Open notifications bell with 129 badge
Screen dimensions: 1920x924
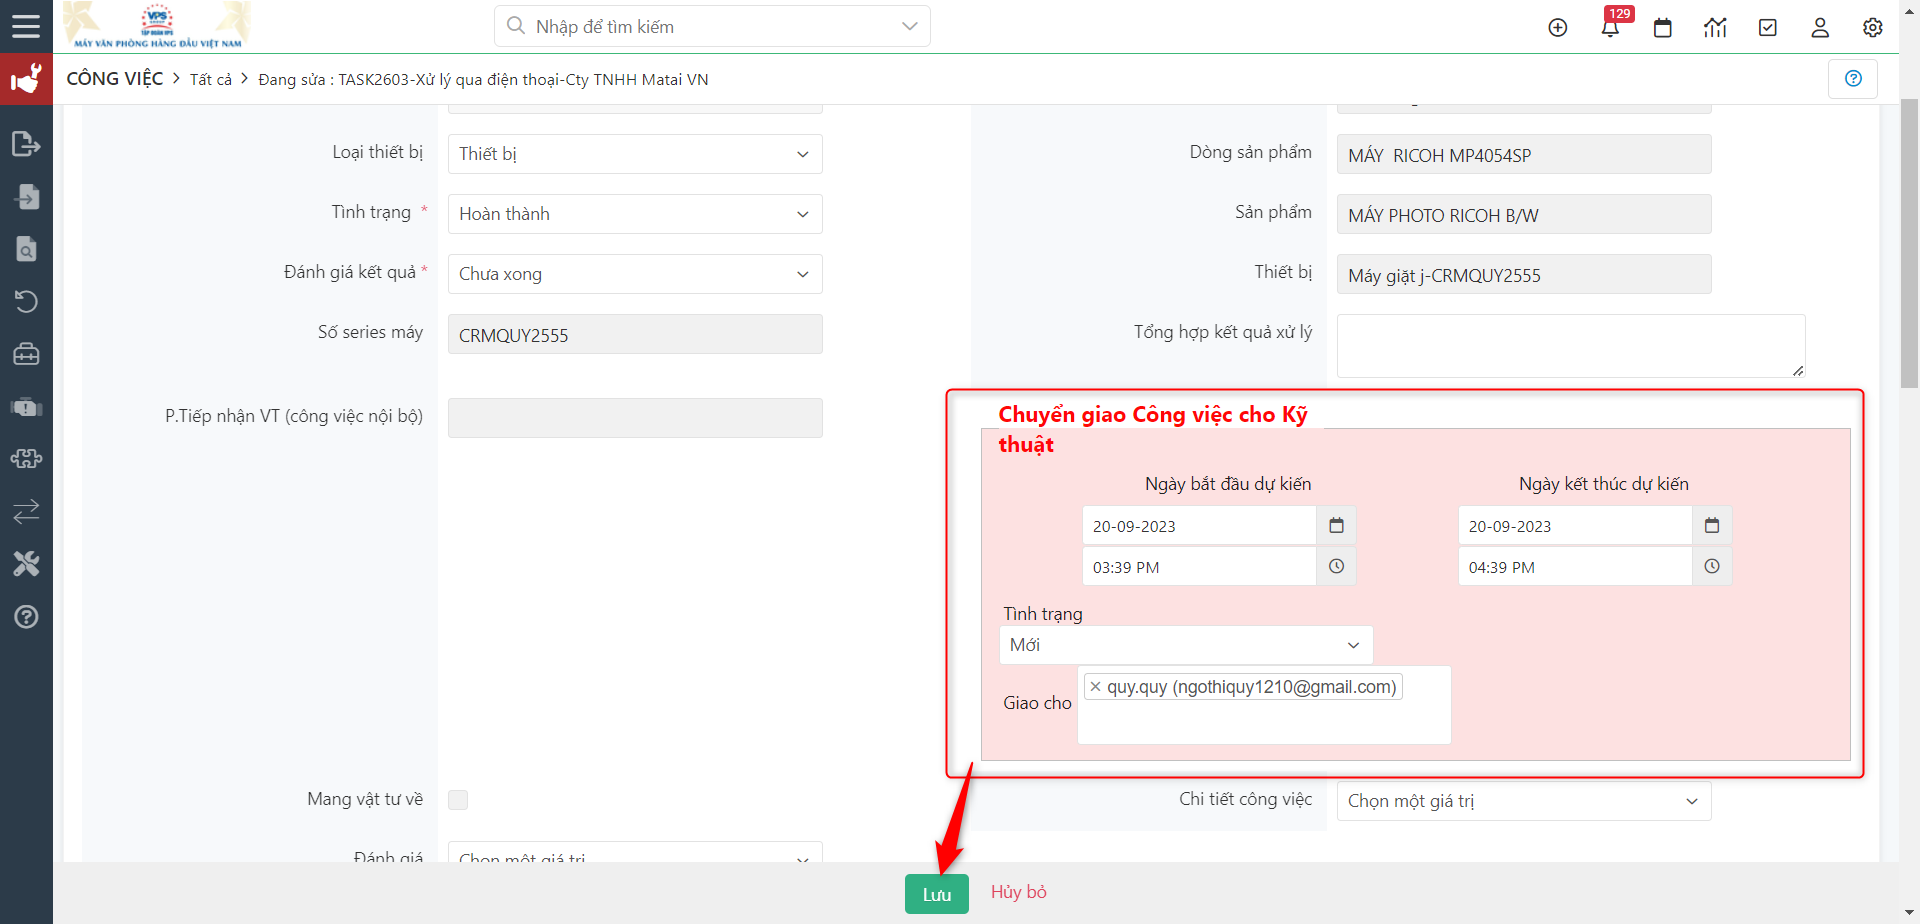coord(1611,27)
